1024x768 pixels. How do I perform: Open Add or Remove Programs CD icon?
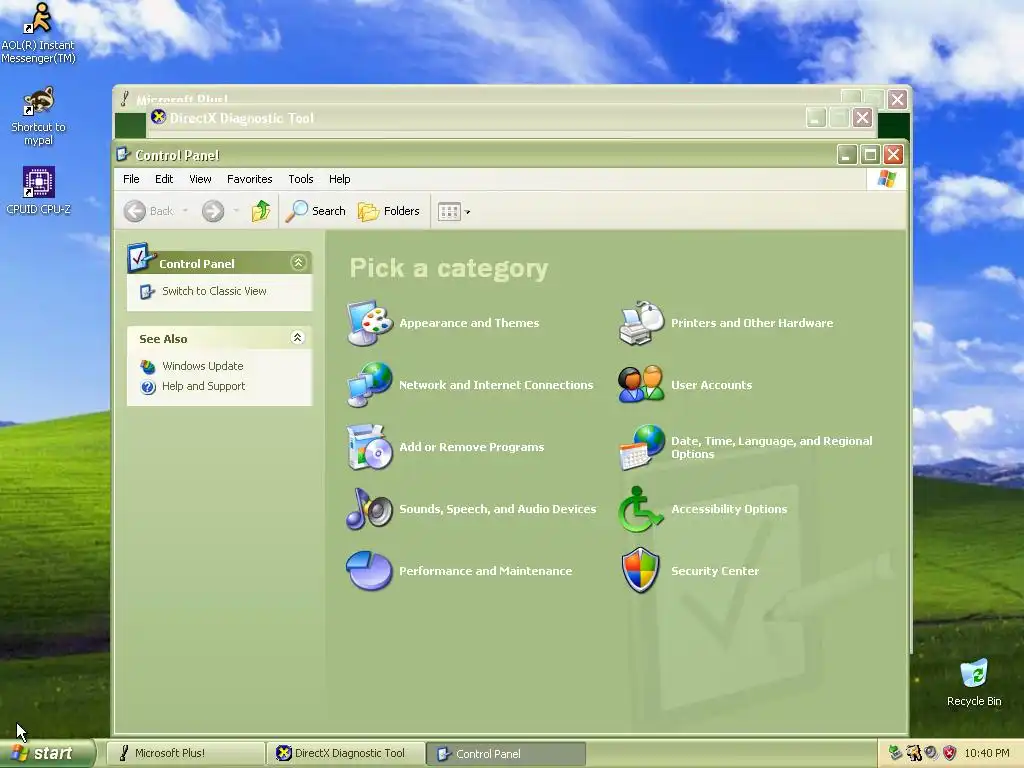pos(370,447)
